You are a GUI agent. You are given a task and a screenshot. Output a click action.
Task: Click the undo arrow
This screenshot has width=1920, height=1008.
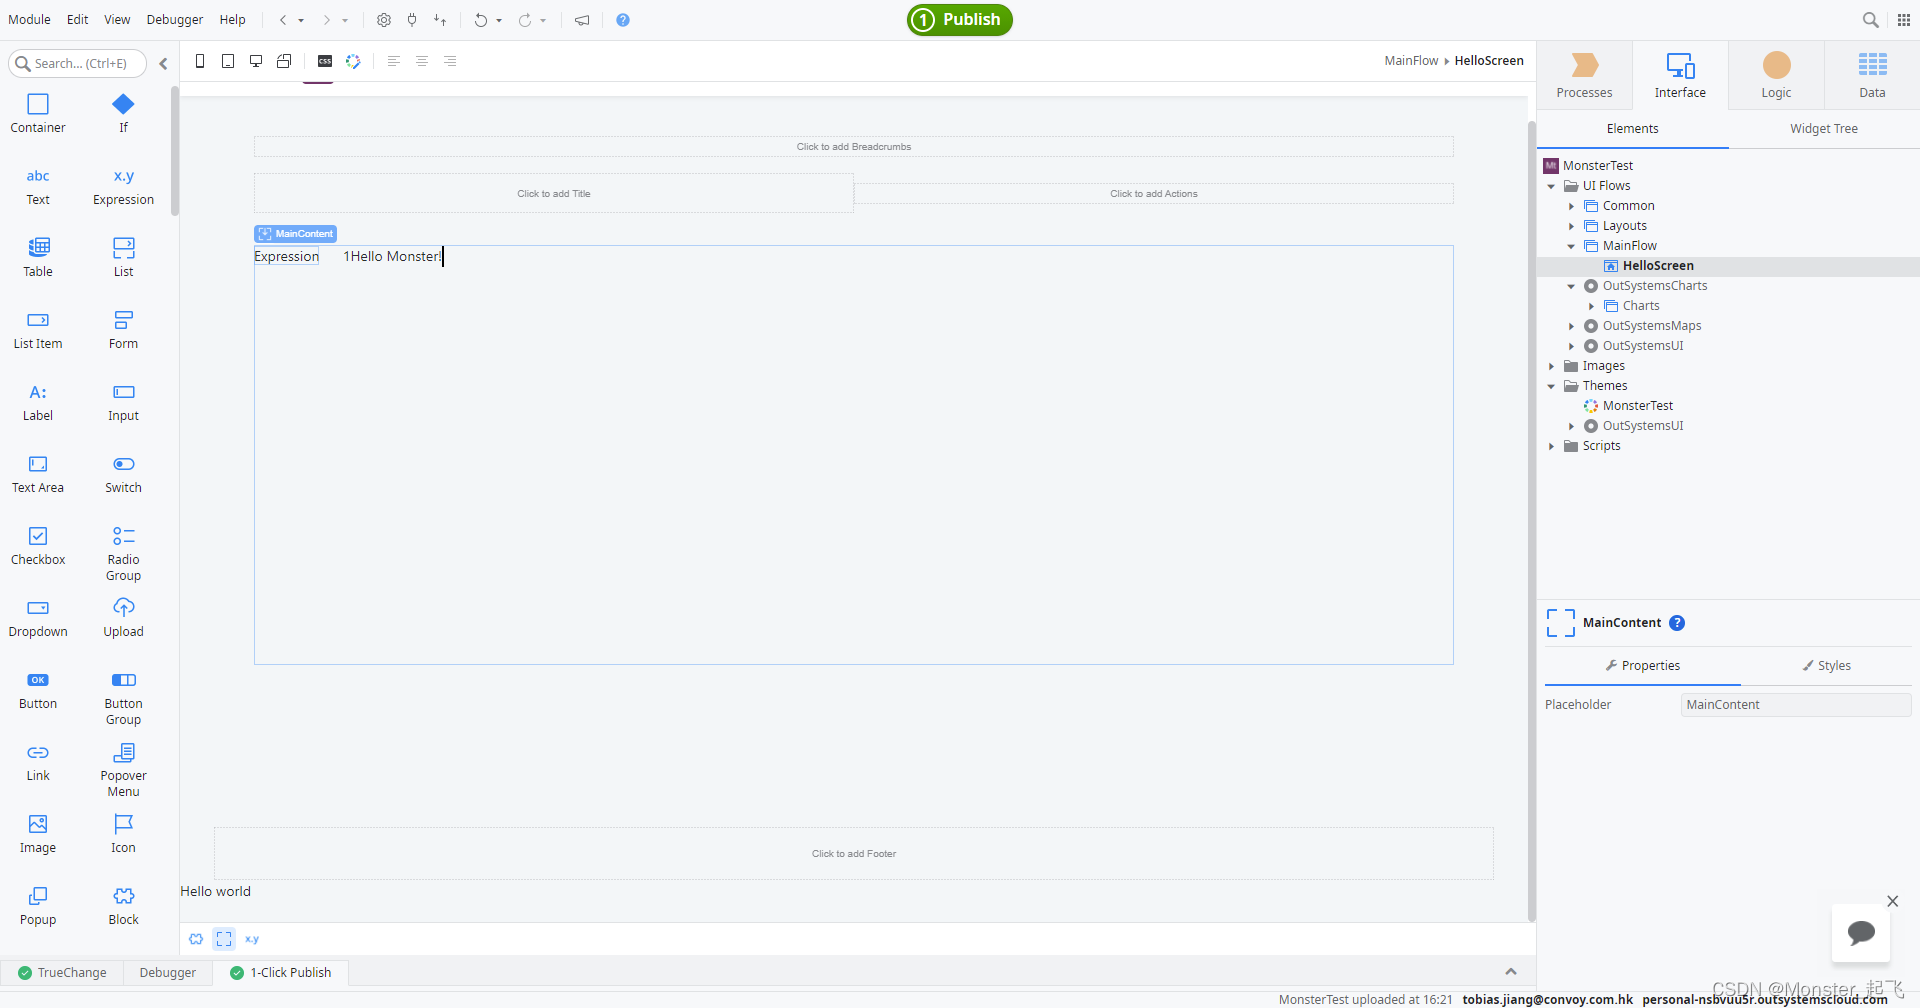(481, 20)
